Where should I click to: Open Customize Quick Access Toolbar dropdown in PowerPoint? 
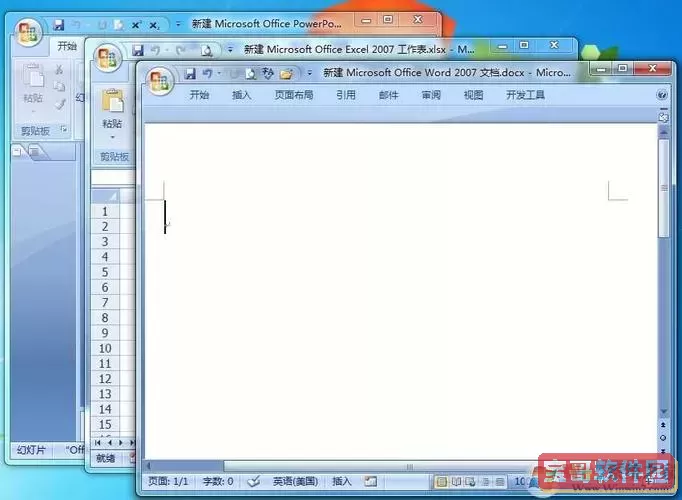(x=178, y=24)
